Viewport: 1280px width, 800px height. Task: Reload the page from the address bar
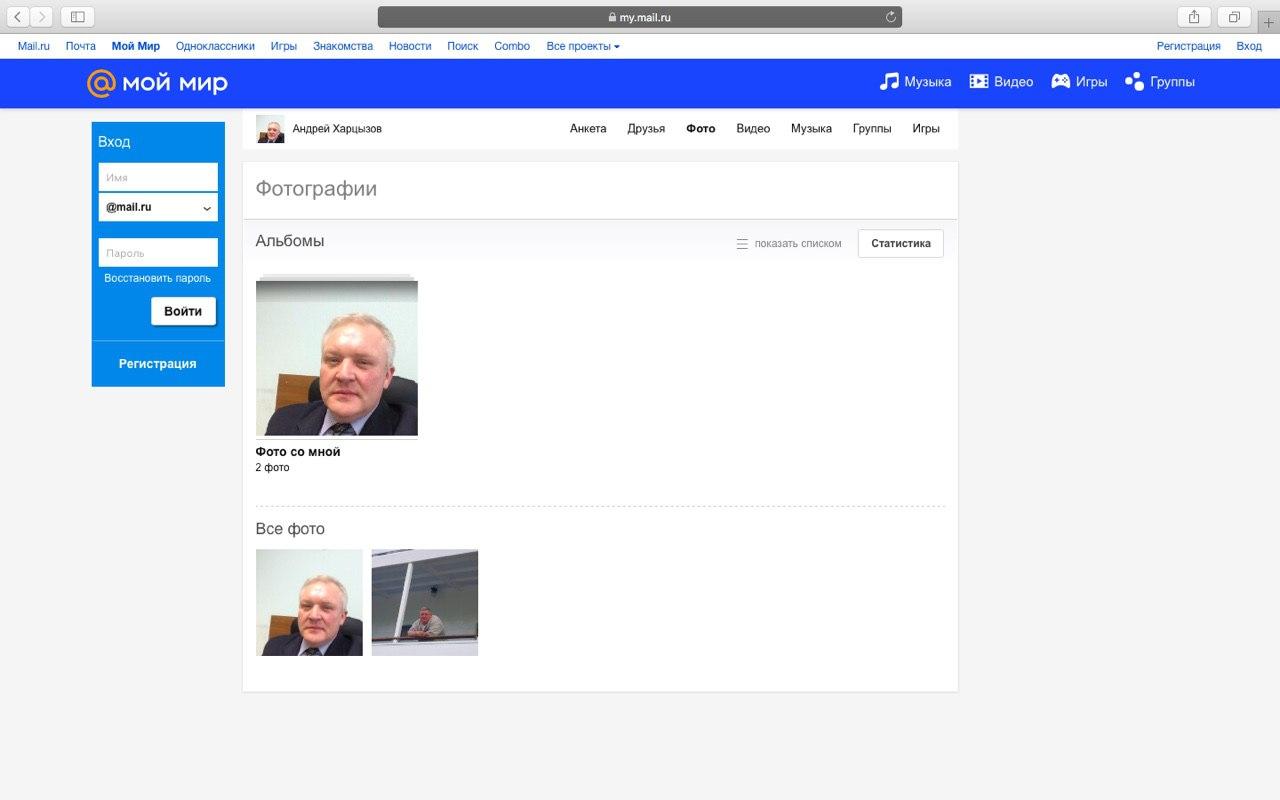click(x=890, y=17)
